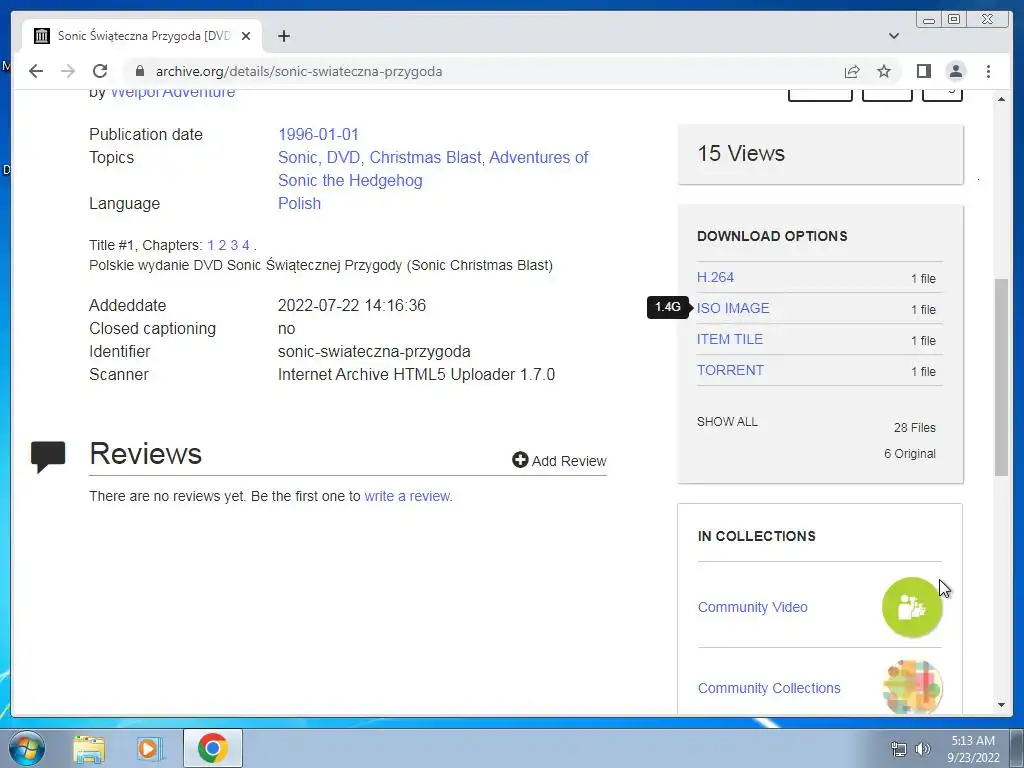Screen dimensions: 1024x768
Task: Click the network icon in system tray
Action: coord(899,749)
